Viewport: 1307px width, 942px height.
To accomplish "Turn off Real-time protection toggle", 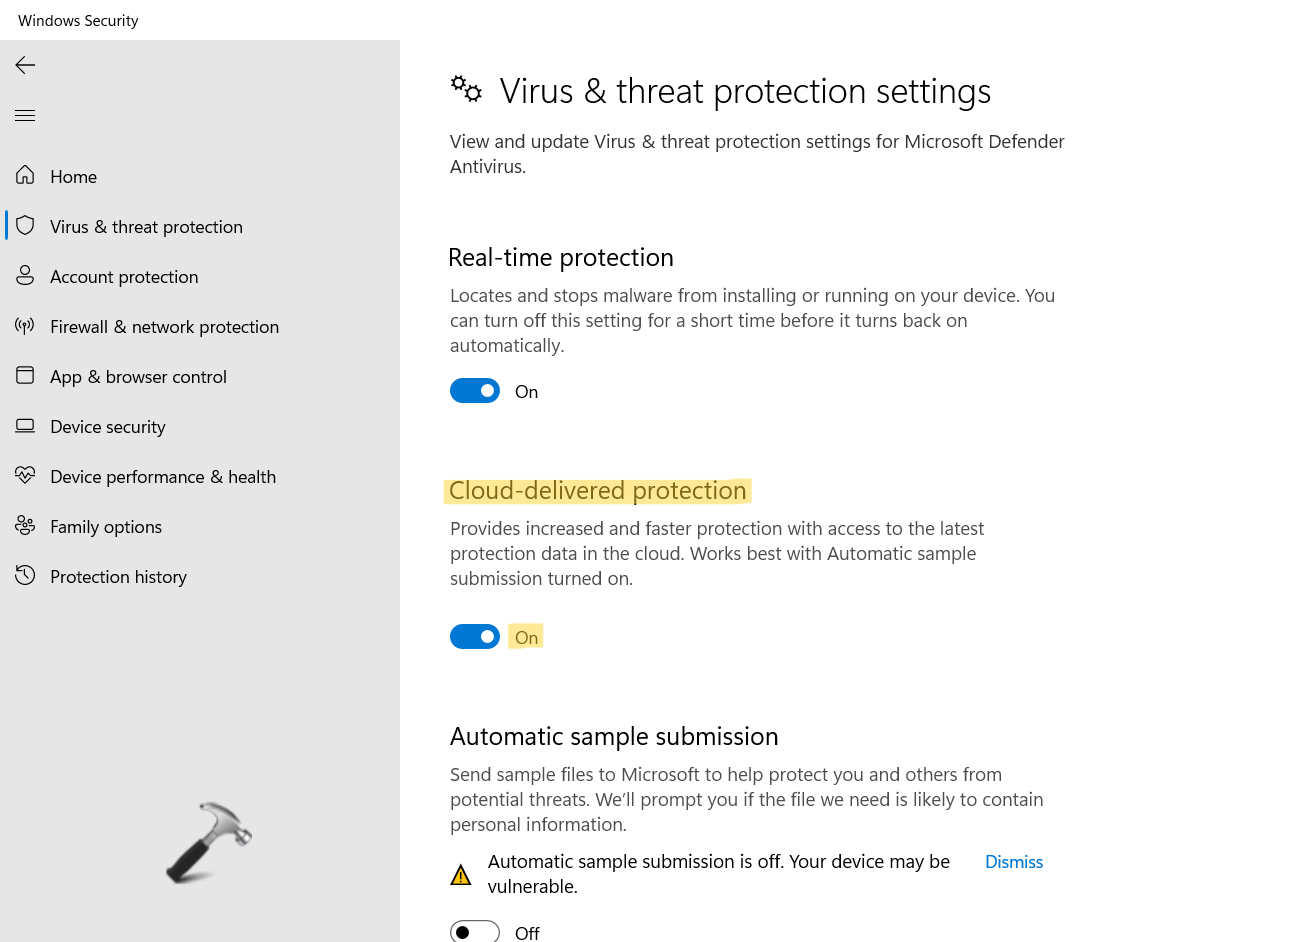I will (475, 391).
